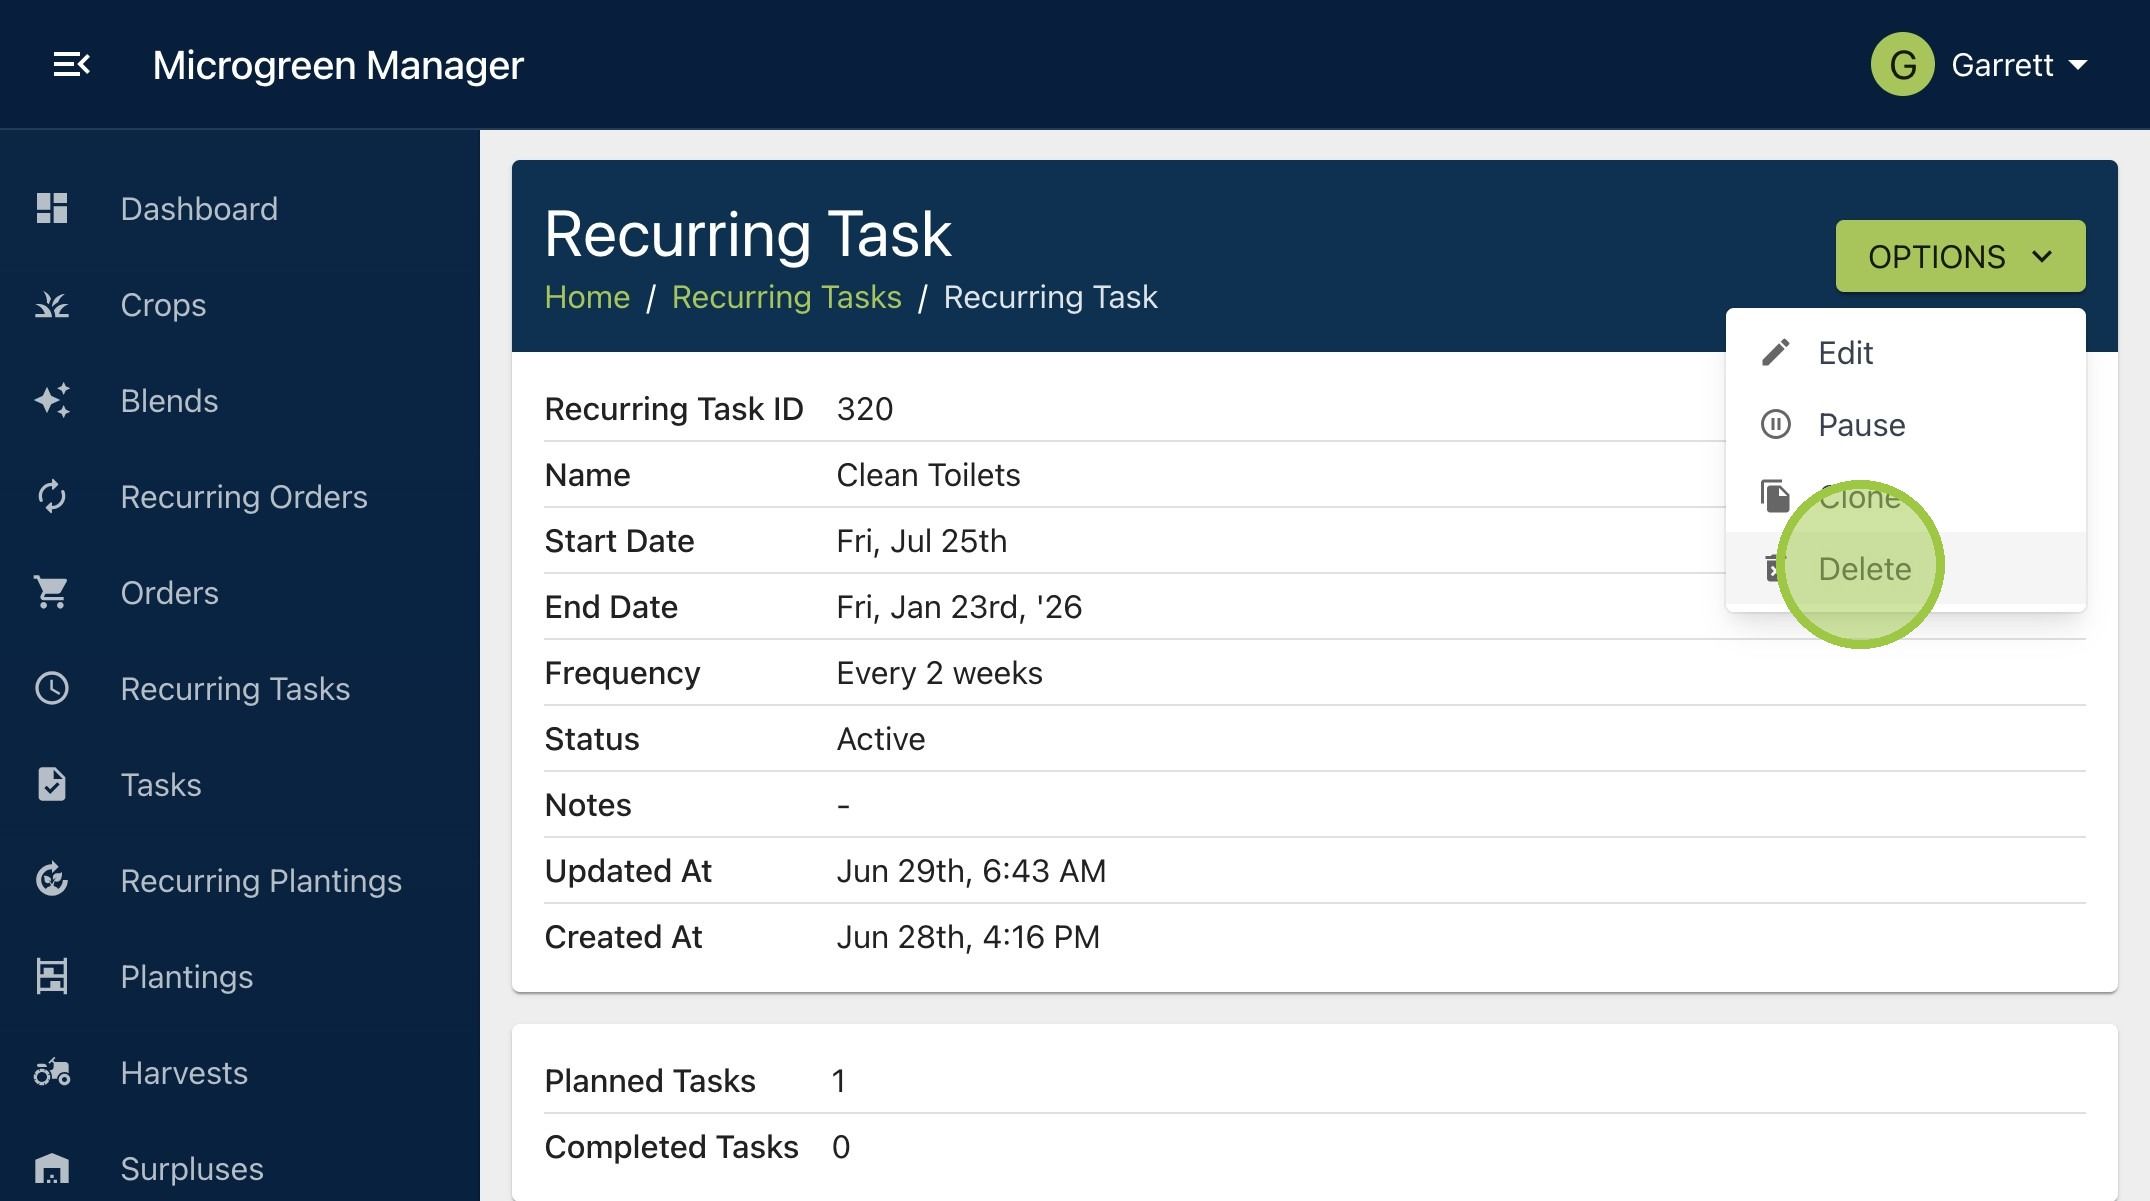Click the Recurring Task page heading
The width and height of the screenshot is (2150, 1201).
[x=747, y=234]
